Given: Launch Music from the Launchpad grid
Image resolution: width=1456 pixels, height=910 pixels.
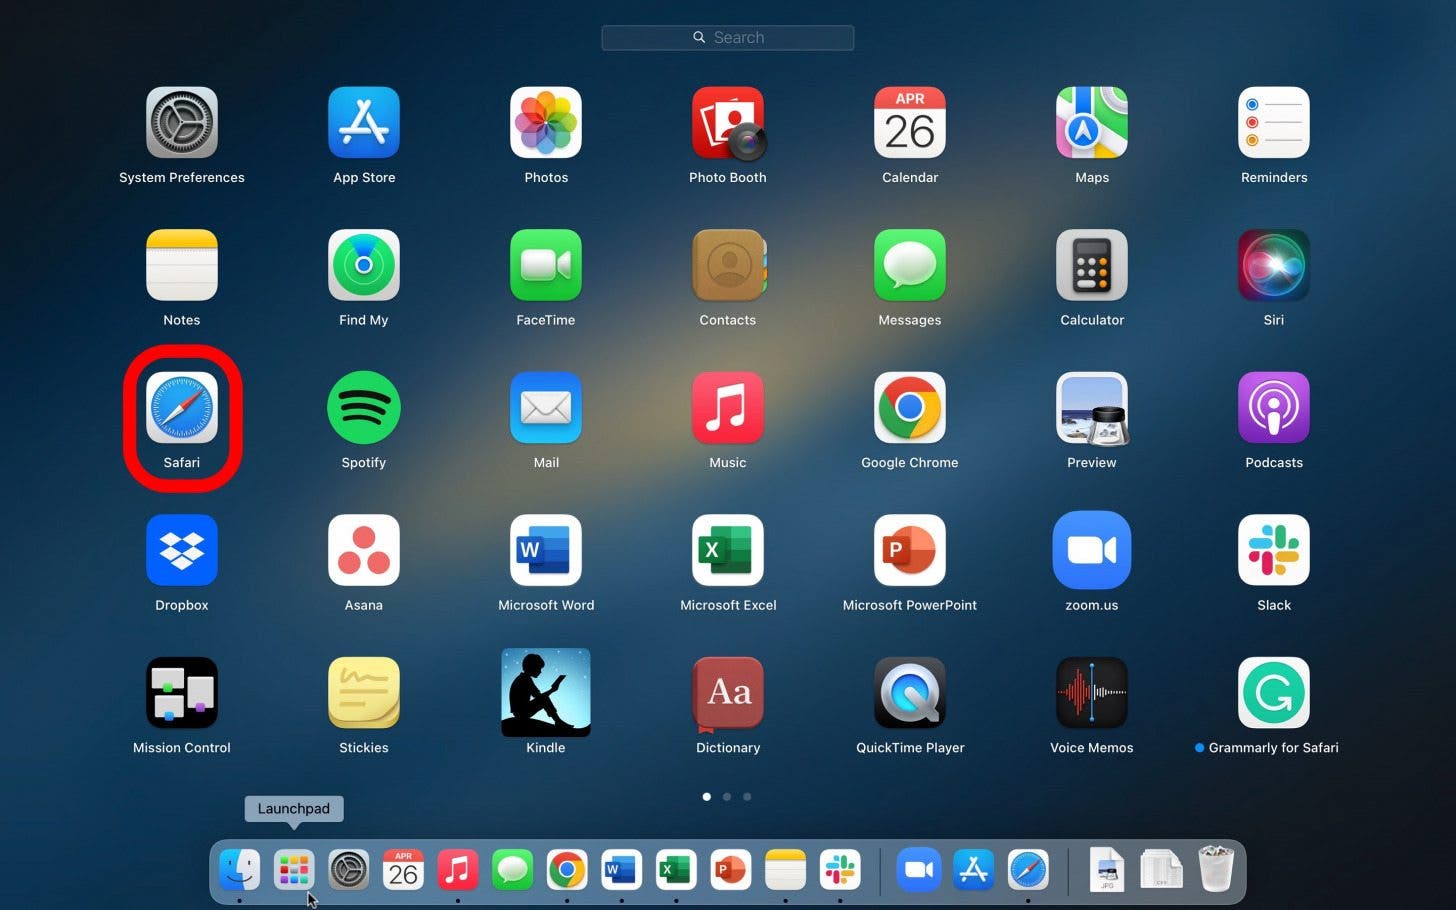Looking at the screenshot, I should [x=728, y=408].
